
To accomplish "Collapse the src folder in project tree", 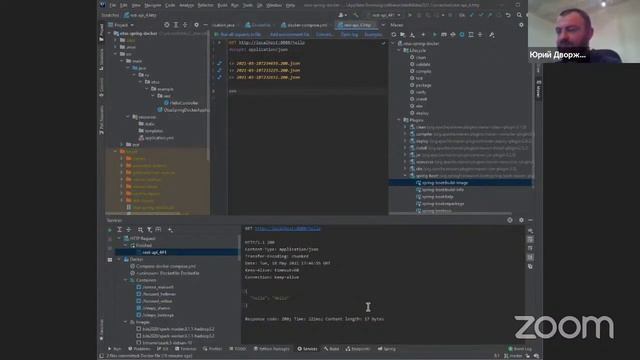I will tap(116, 54).
